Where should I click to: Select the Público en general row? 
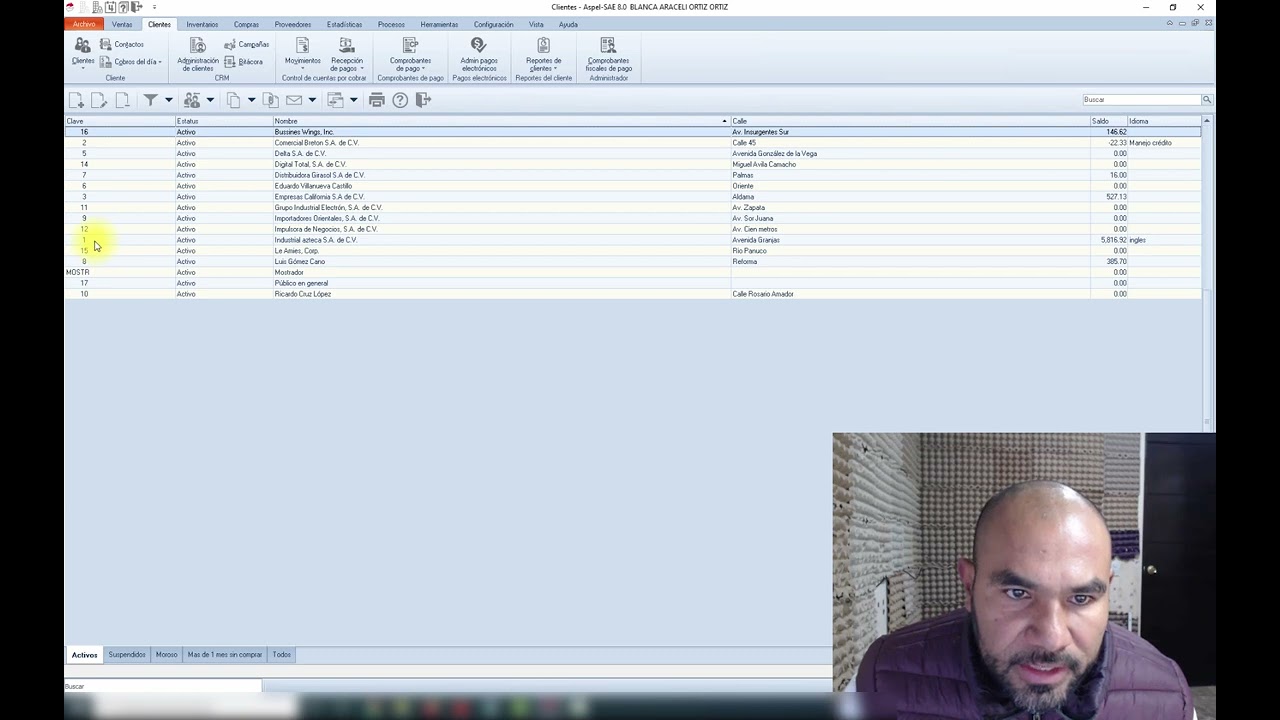pyautogui.click(x=633, y=283)
